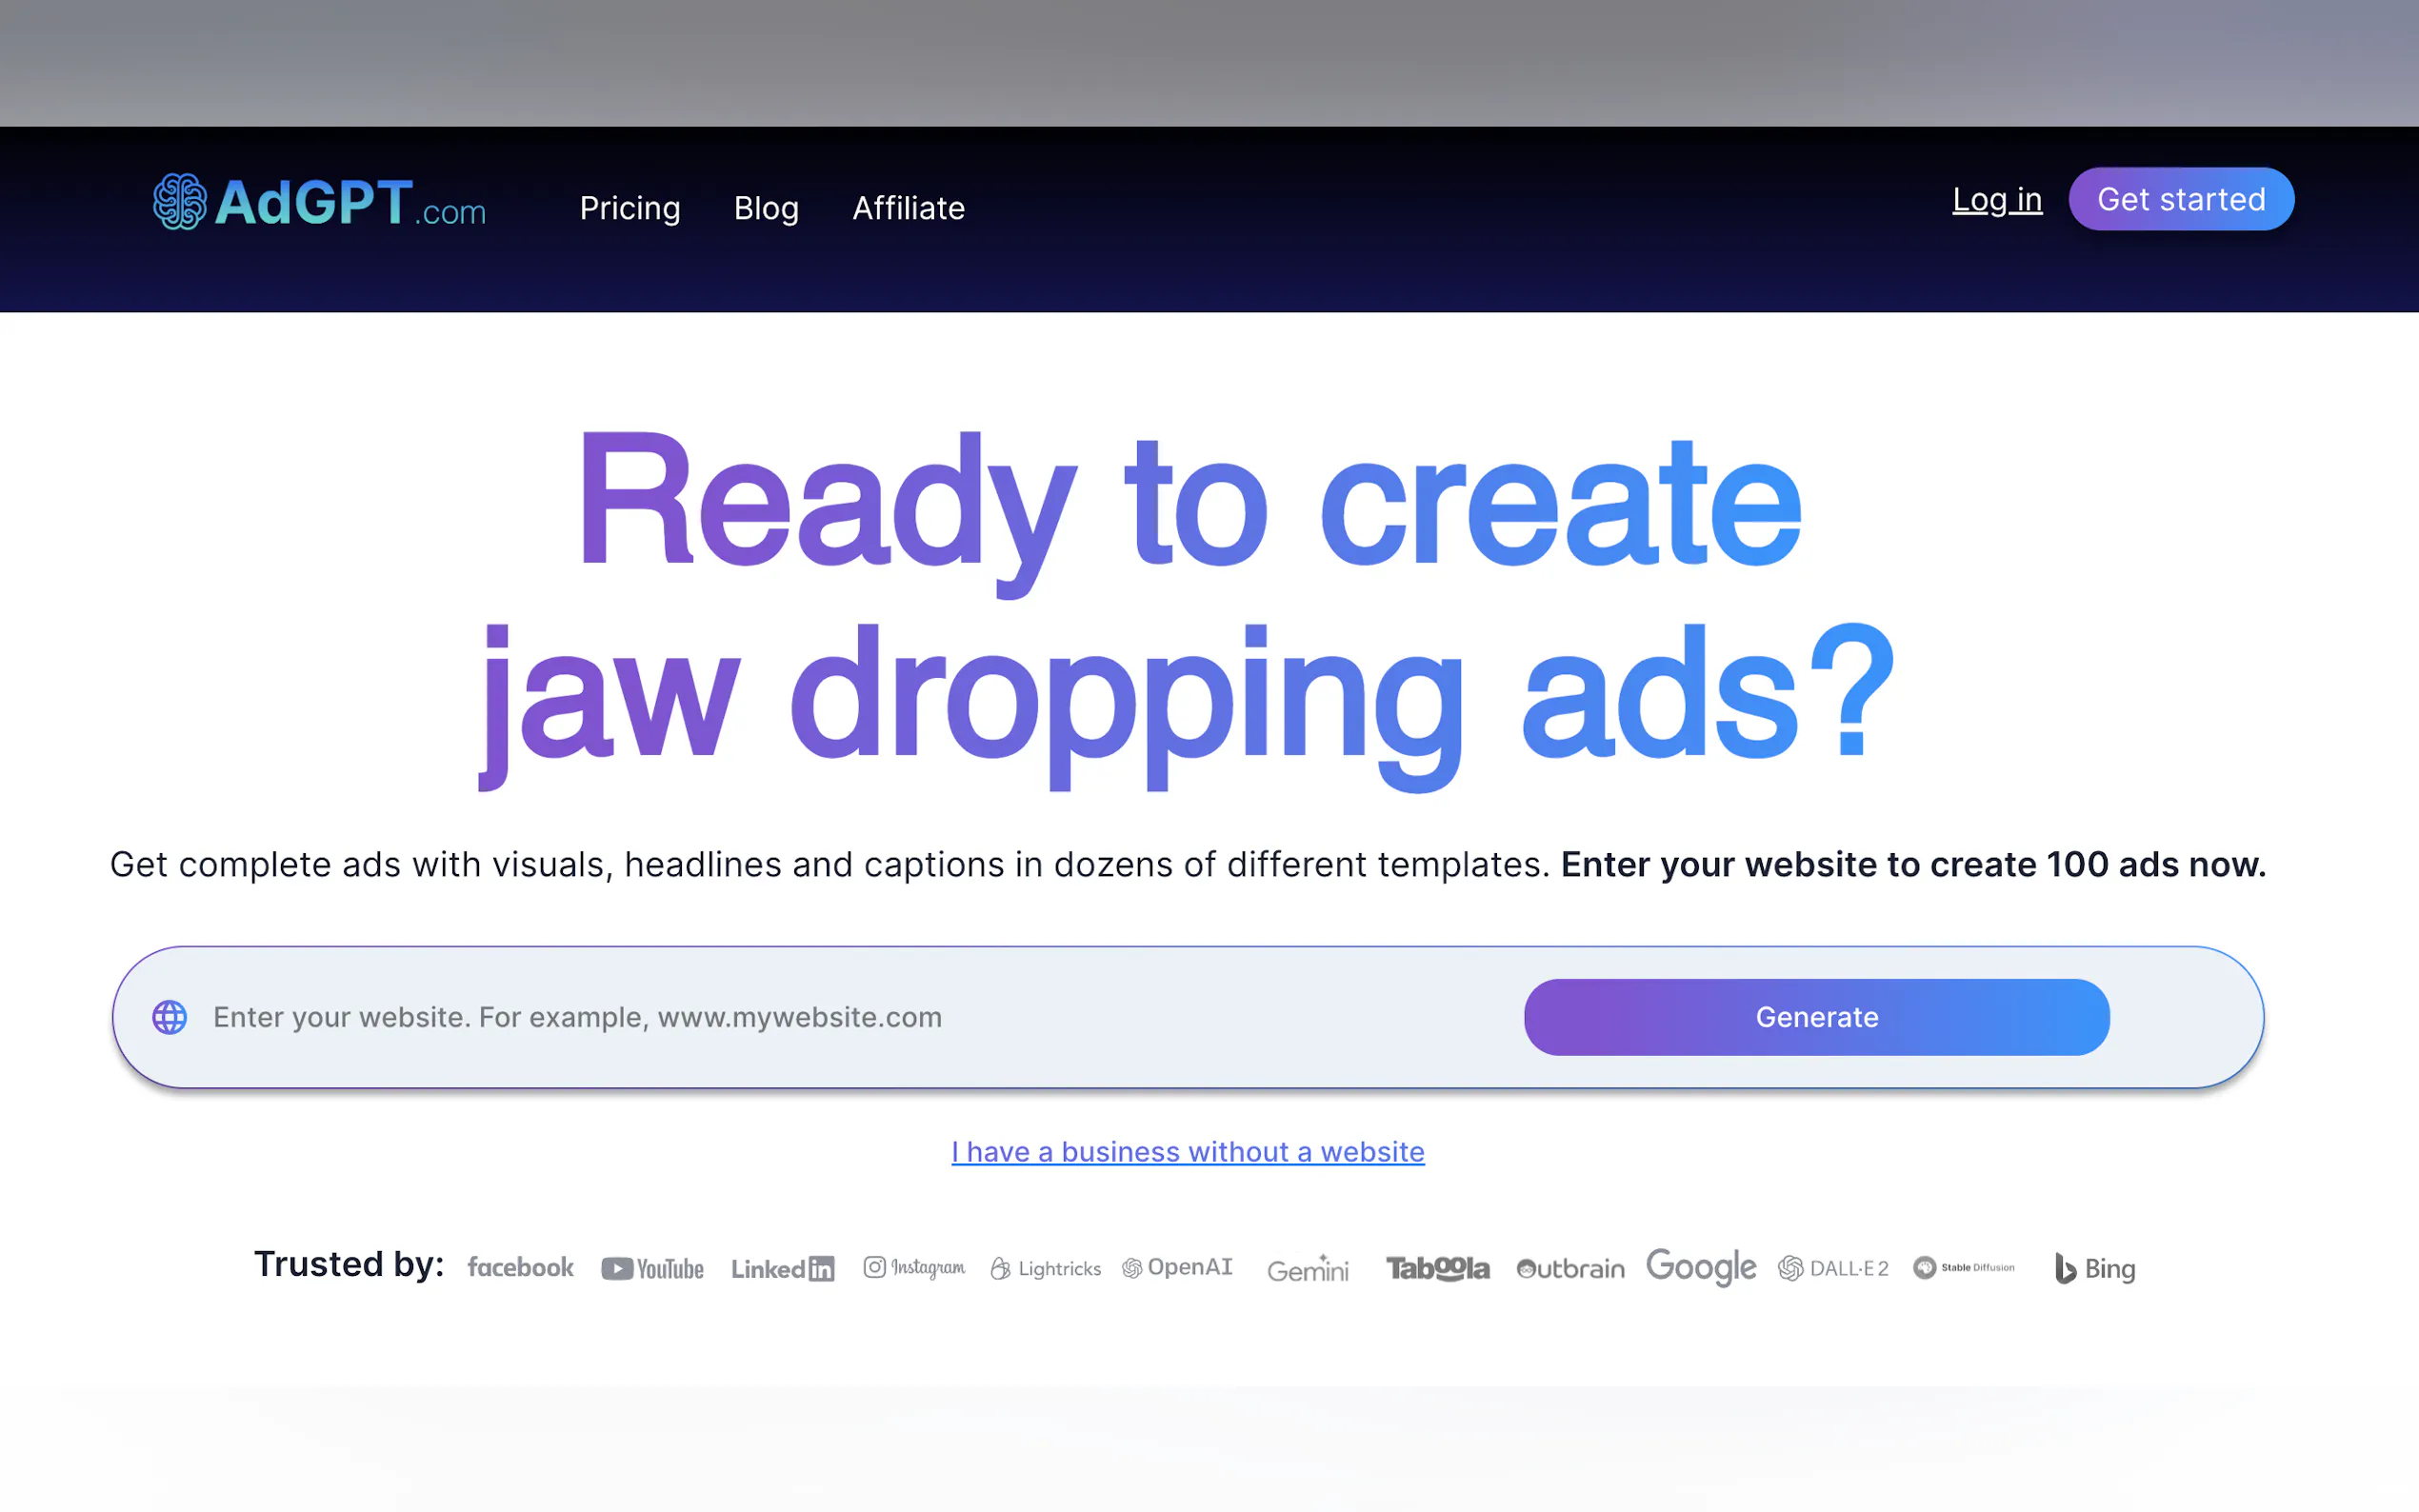Go to the Blog menu item

(766, 208)
